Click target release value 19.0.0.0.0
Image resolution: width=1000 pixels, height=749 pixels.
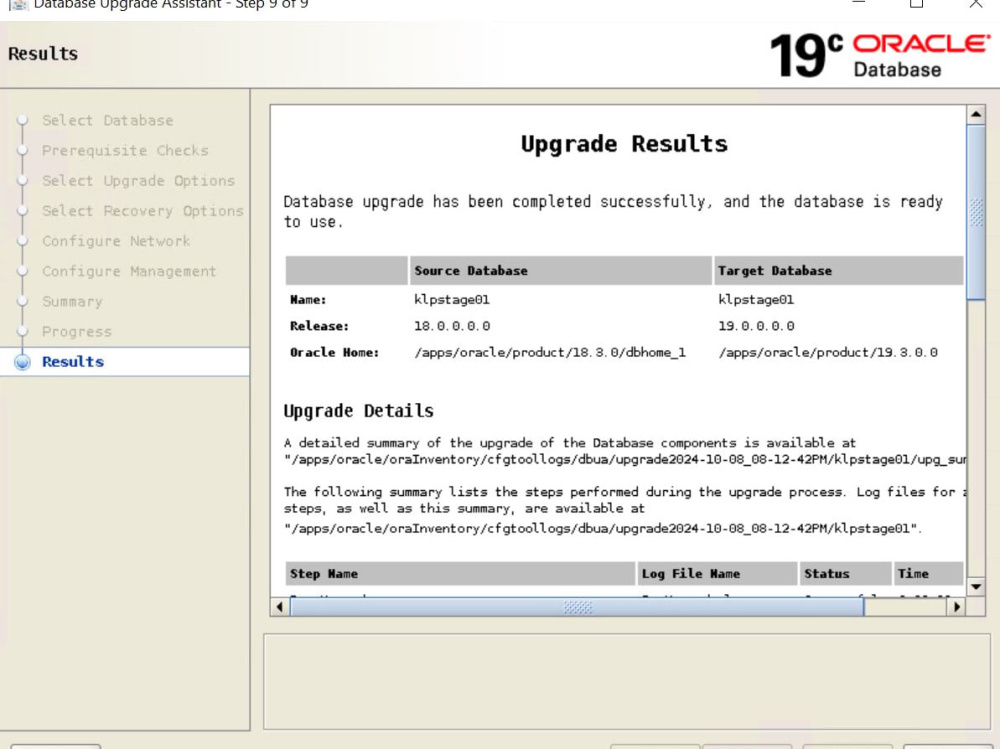(x=756, y=326)
